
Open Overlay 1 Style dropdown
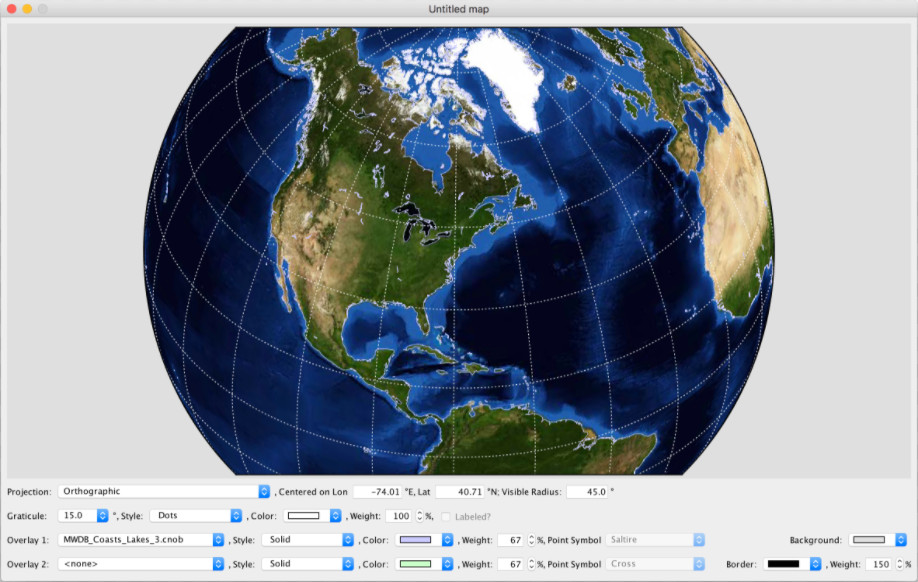(307, 540)
